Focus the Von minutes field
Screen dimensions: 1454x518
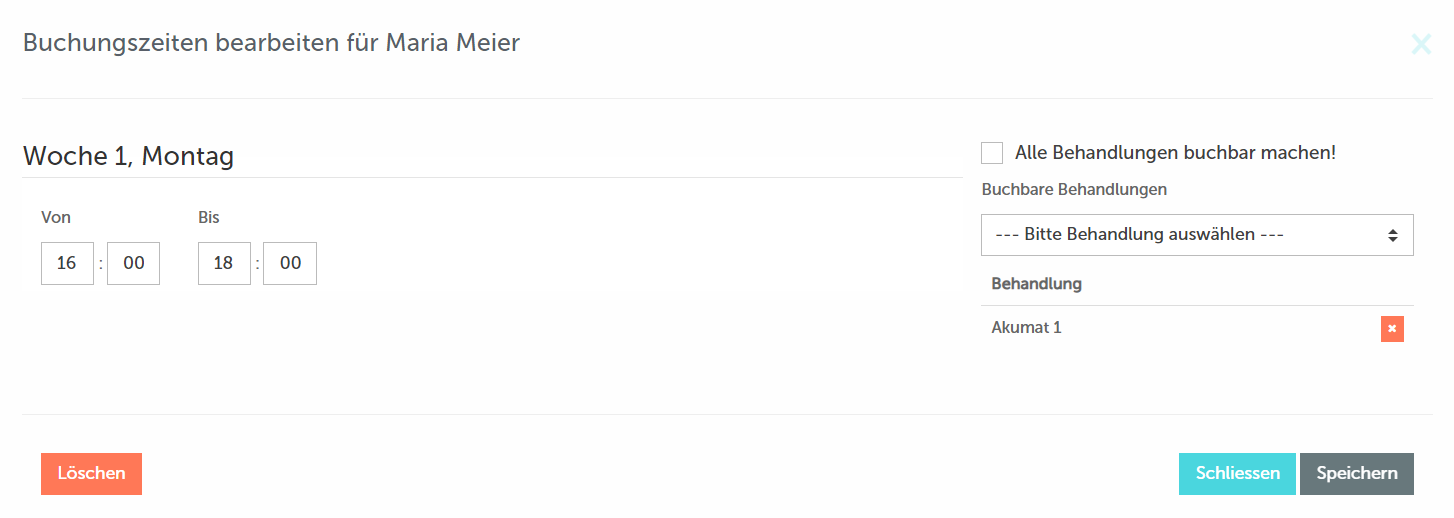(133, 263)
